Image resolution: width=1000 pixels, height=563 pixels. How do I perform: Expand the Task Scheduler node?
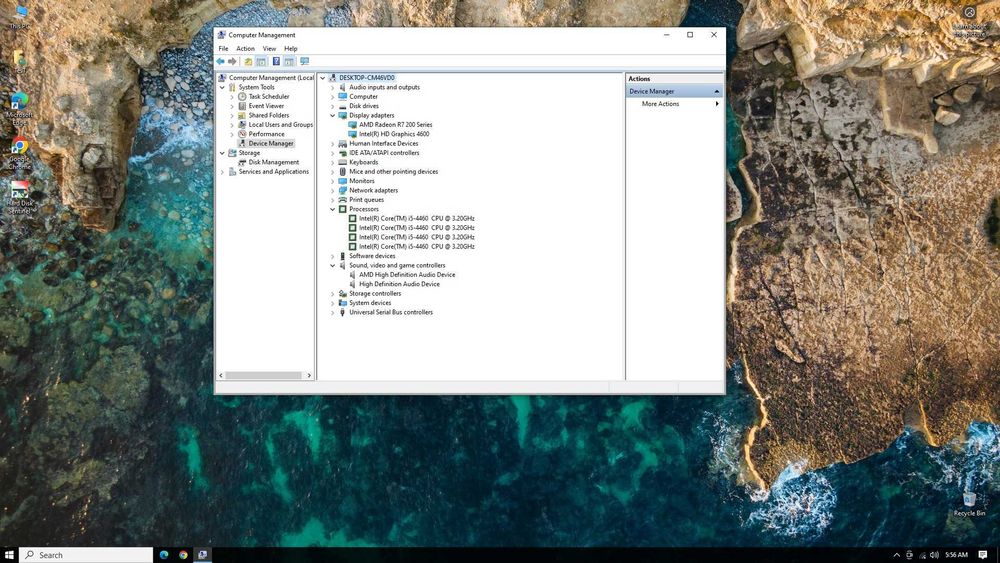232,97
